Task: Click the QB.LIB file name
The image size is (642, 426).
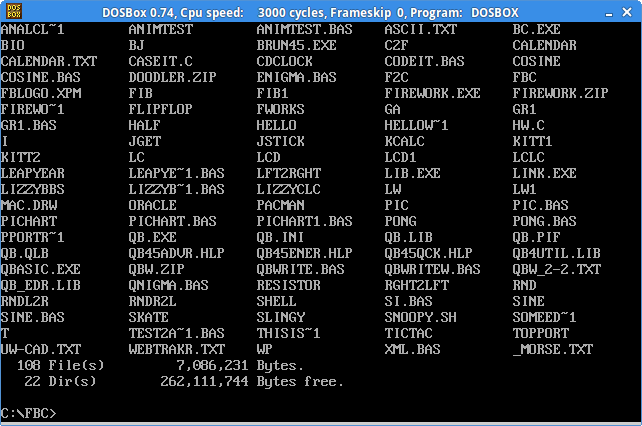Action: click(408, 237)
